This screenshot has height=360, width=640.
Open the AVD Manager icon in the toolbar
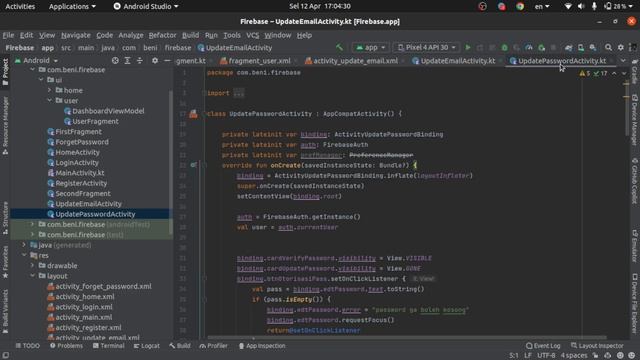tap(580, 48)
